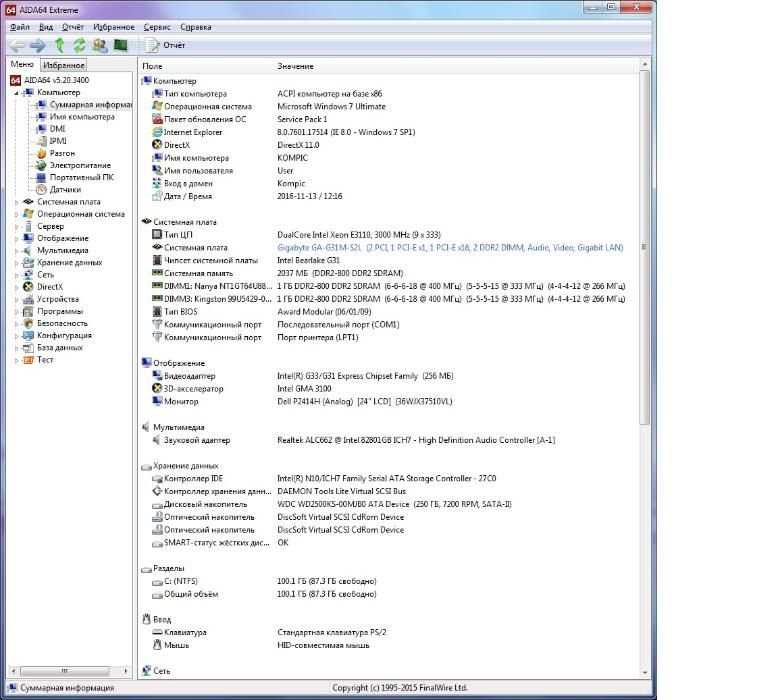Screen dimensions: 778x700
Task: Open the Файл menu
Action: pos(20,27)
